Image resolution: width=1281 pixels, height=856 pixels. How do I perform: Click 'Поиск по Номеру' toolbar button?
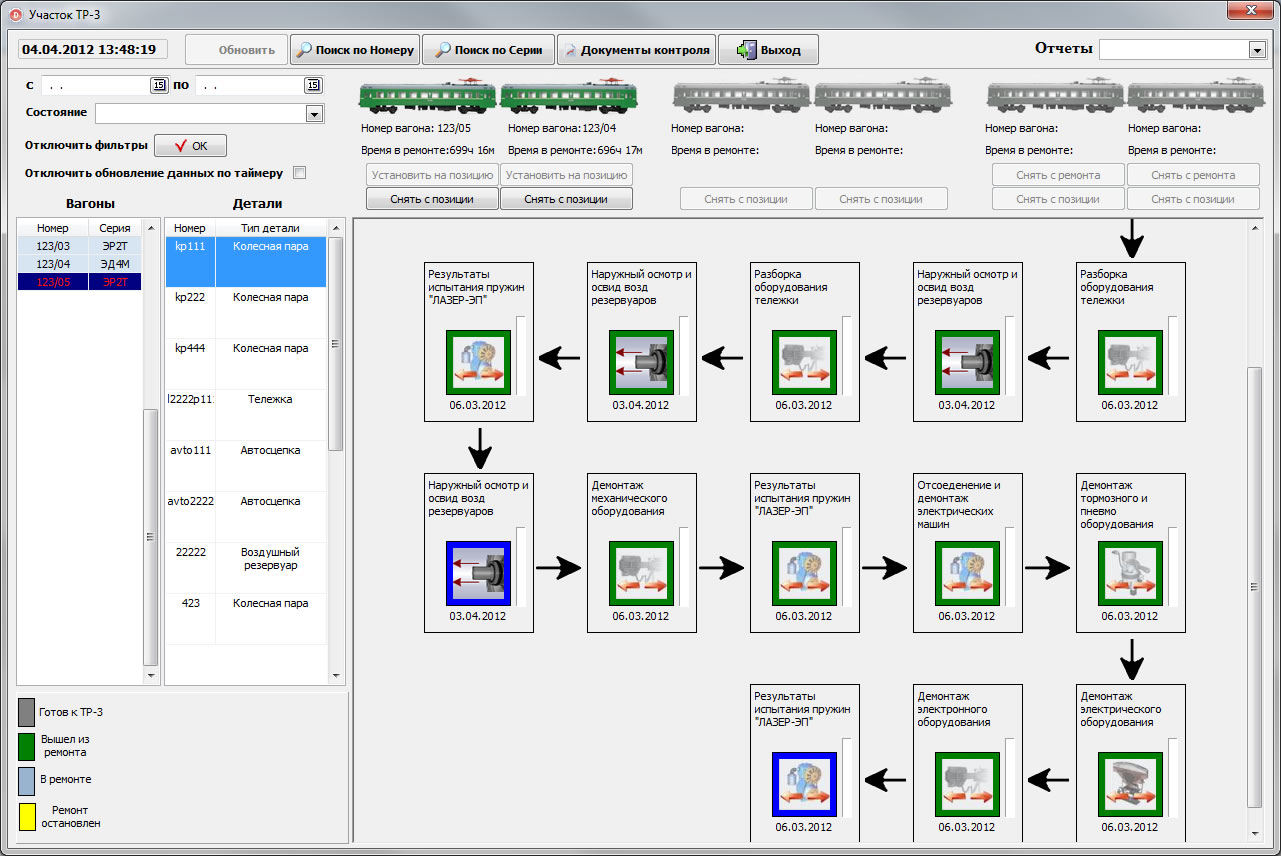coord(355,50)
